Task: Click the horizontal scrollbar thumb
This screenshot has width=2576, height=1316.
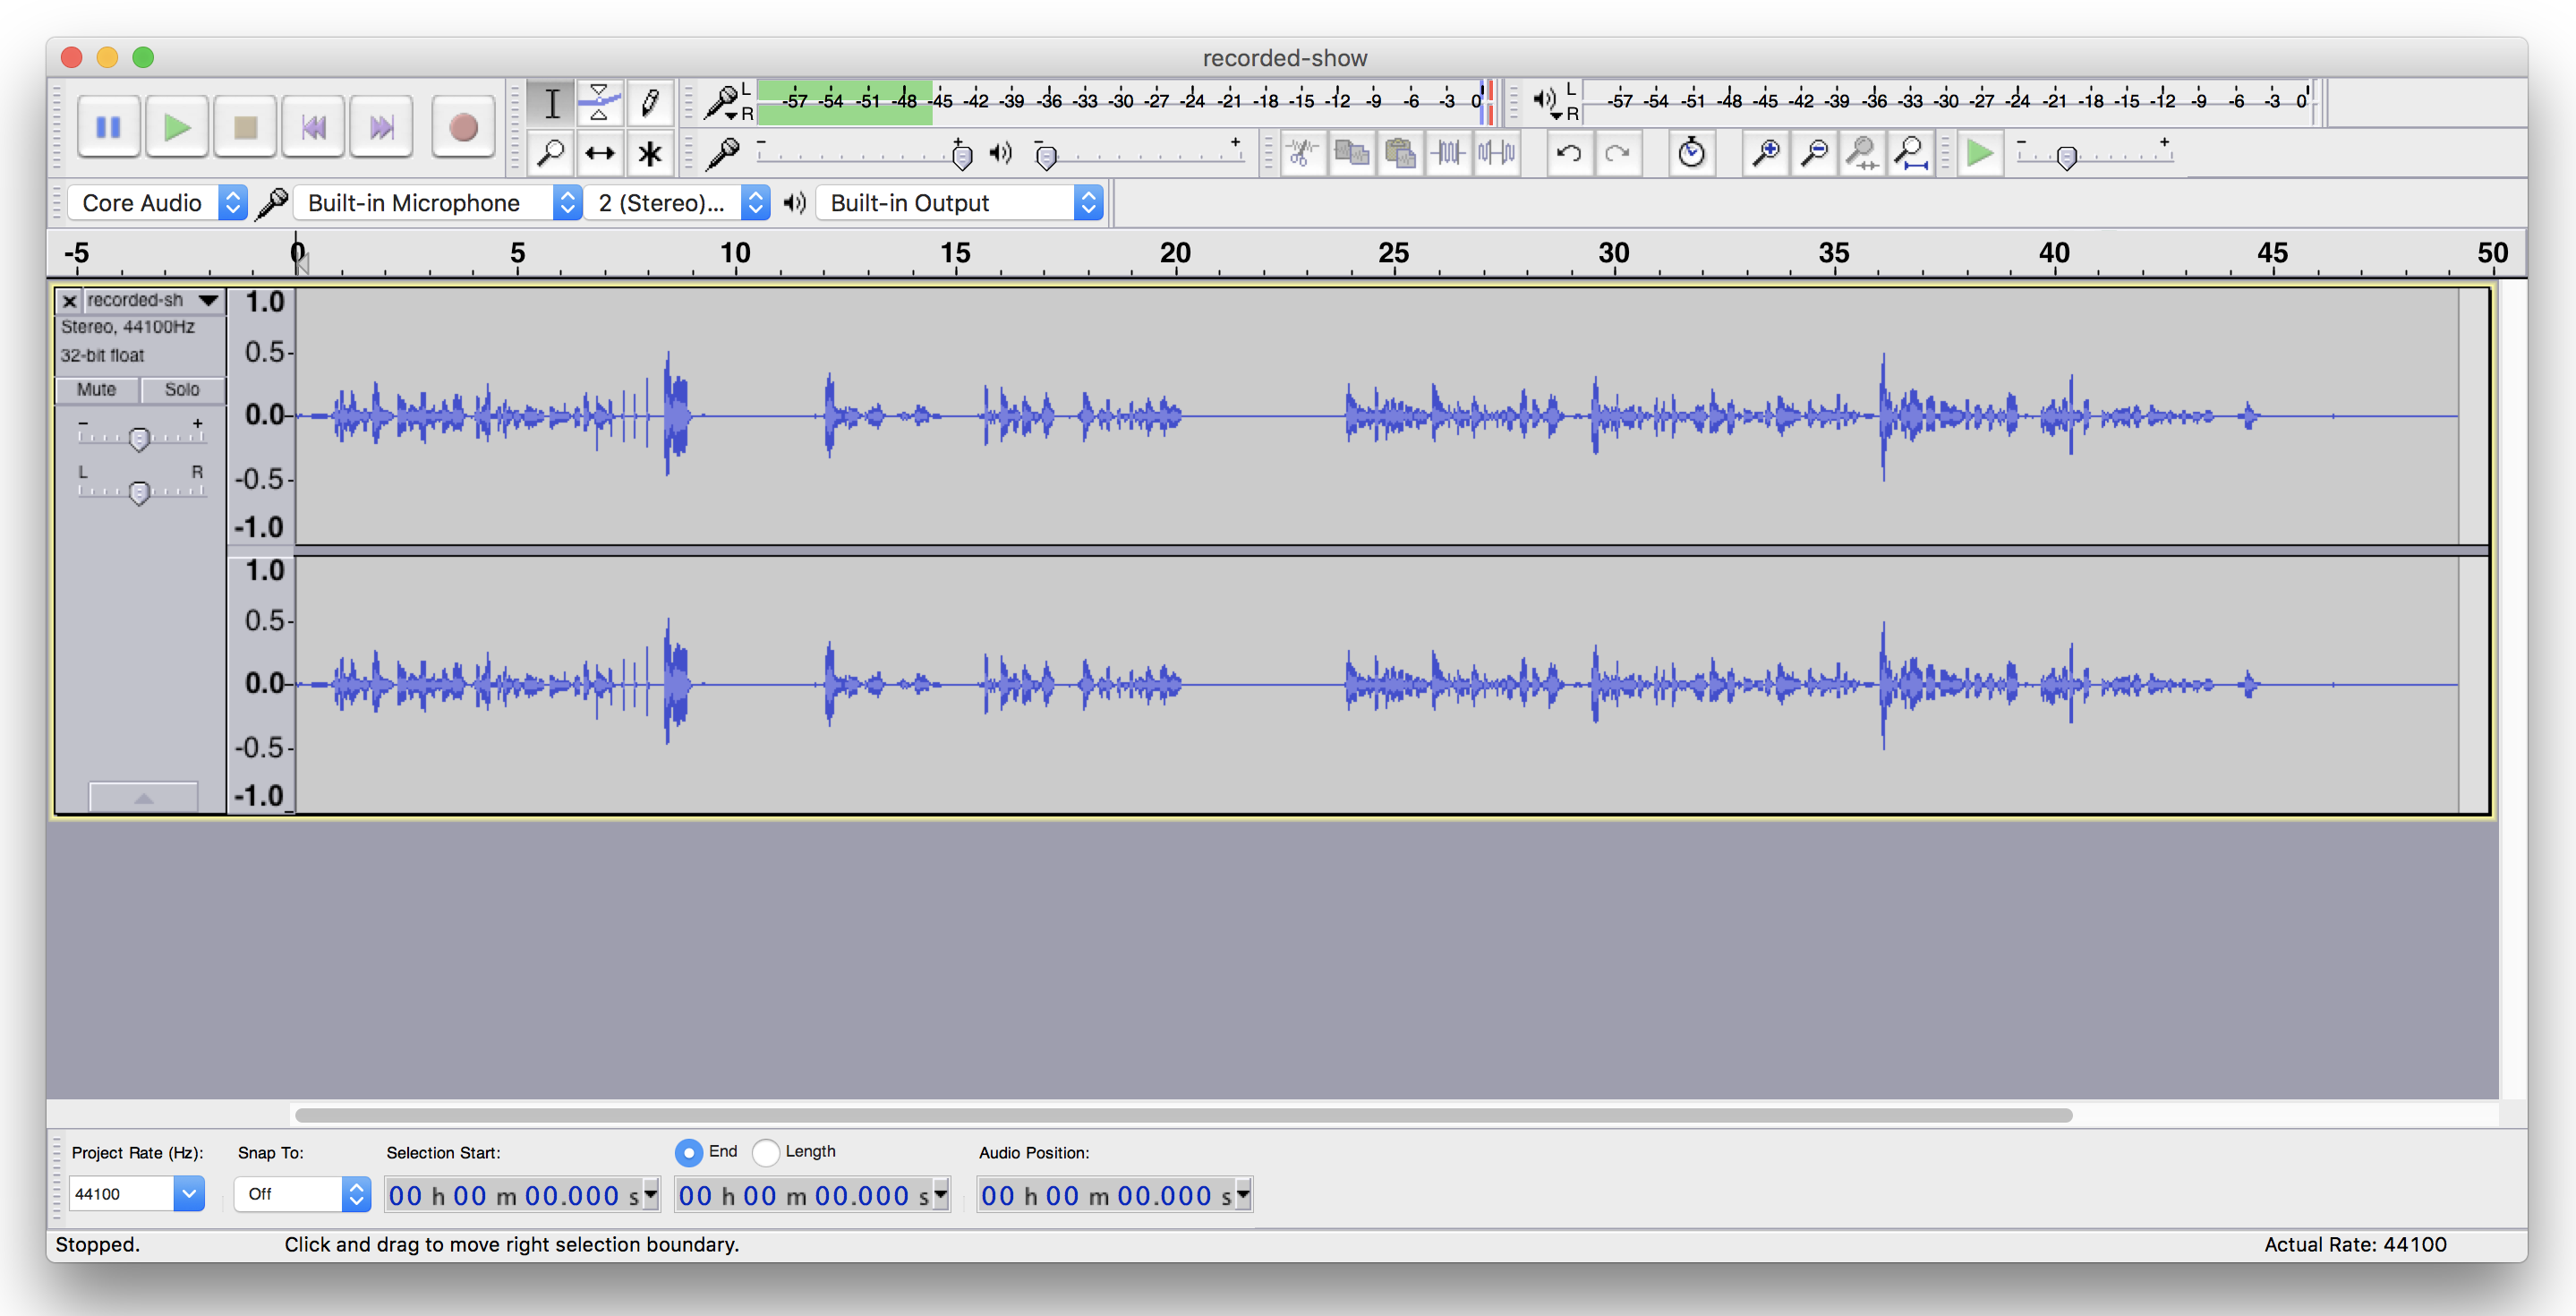Action: 1184,1115
